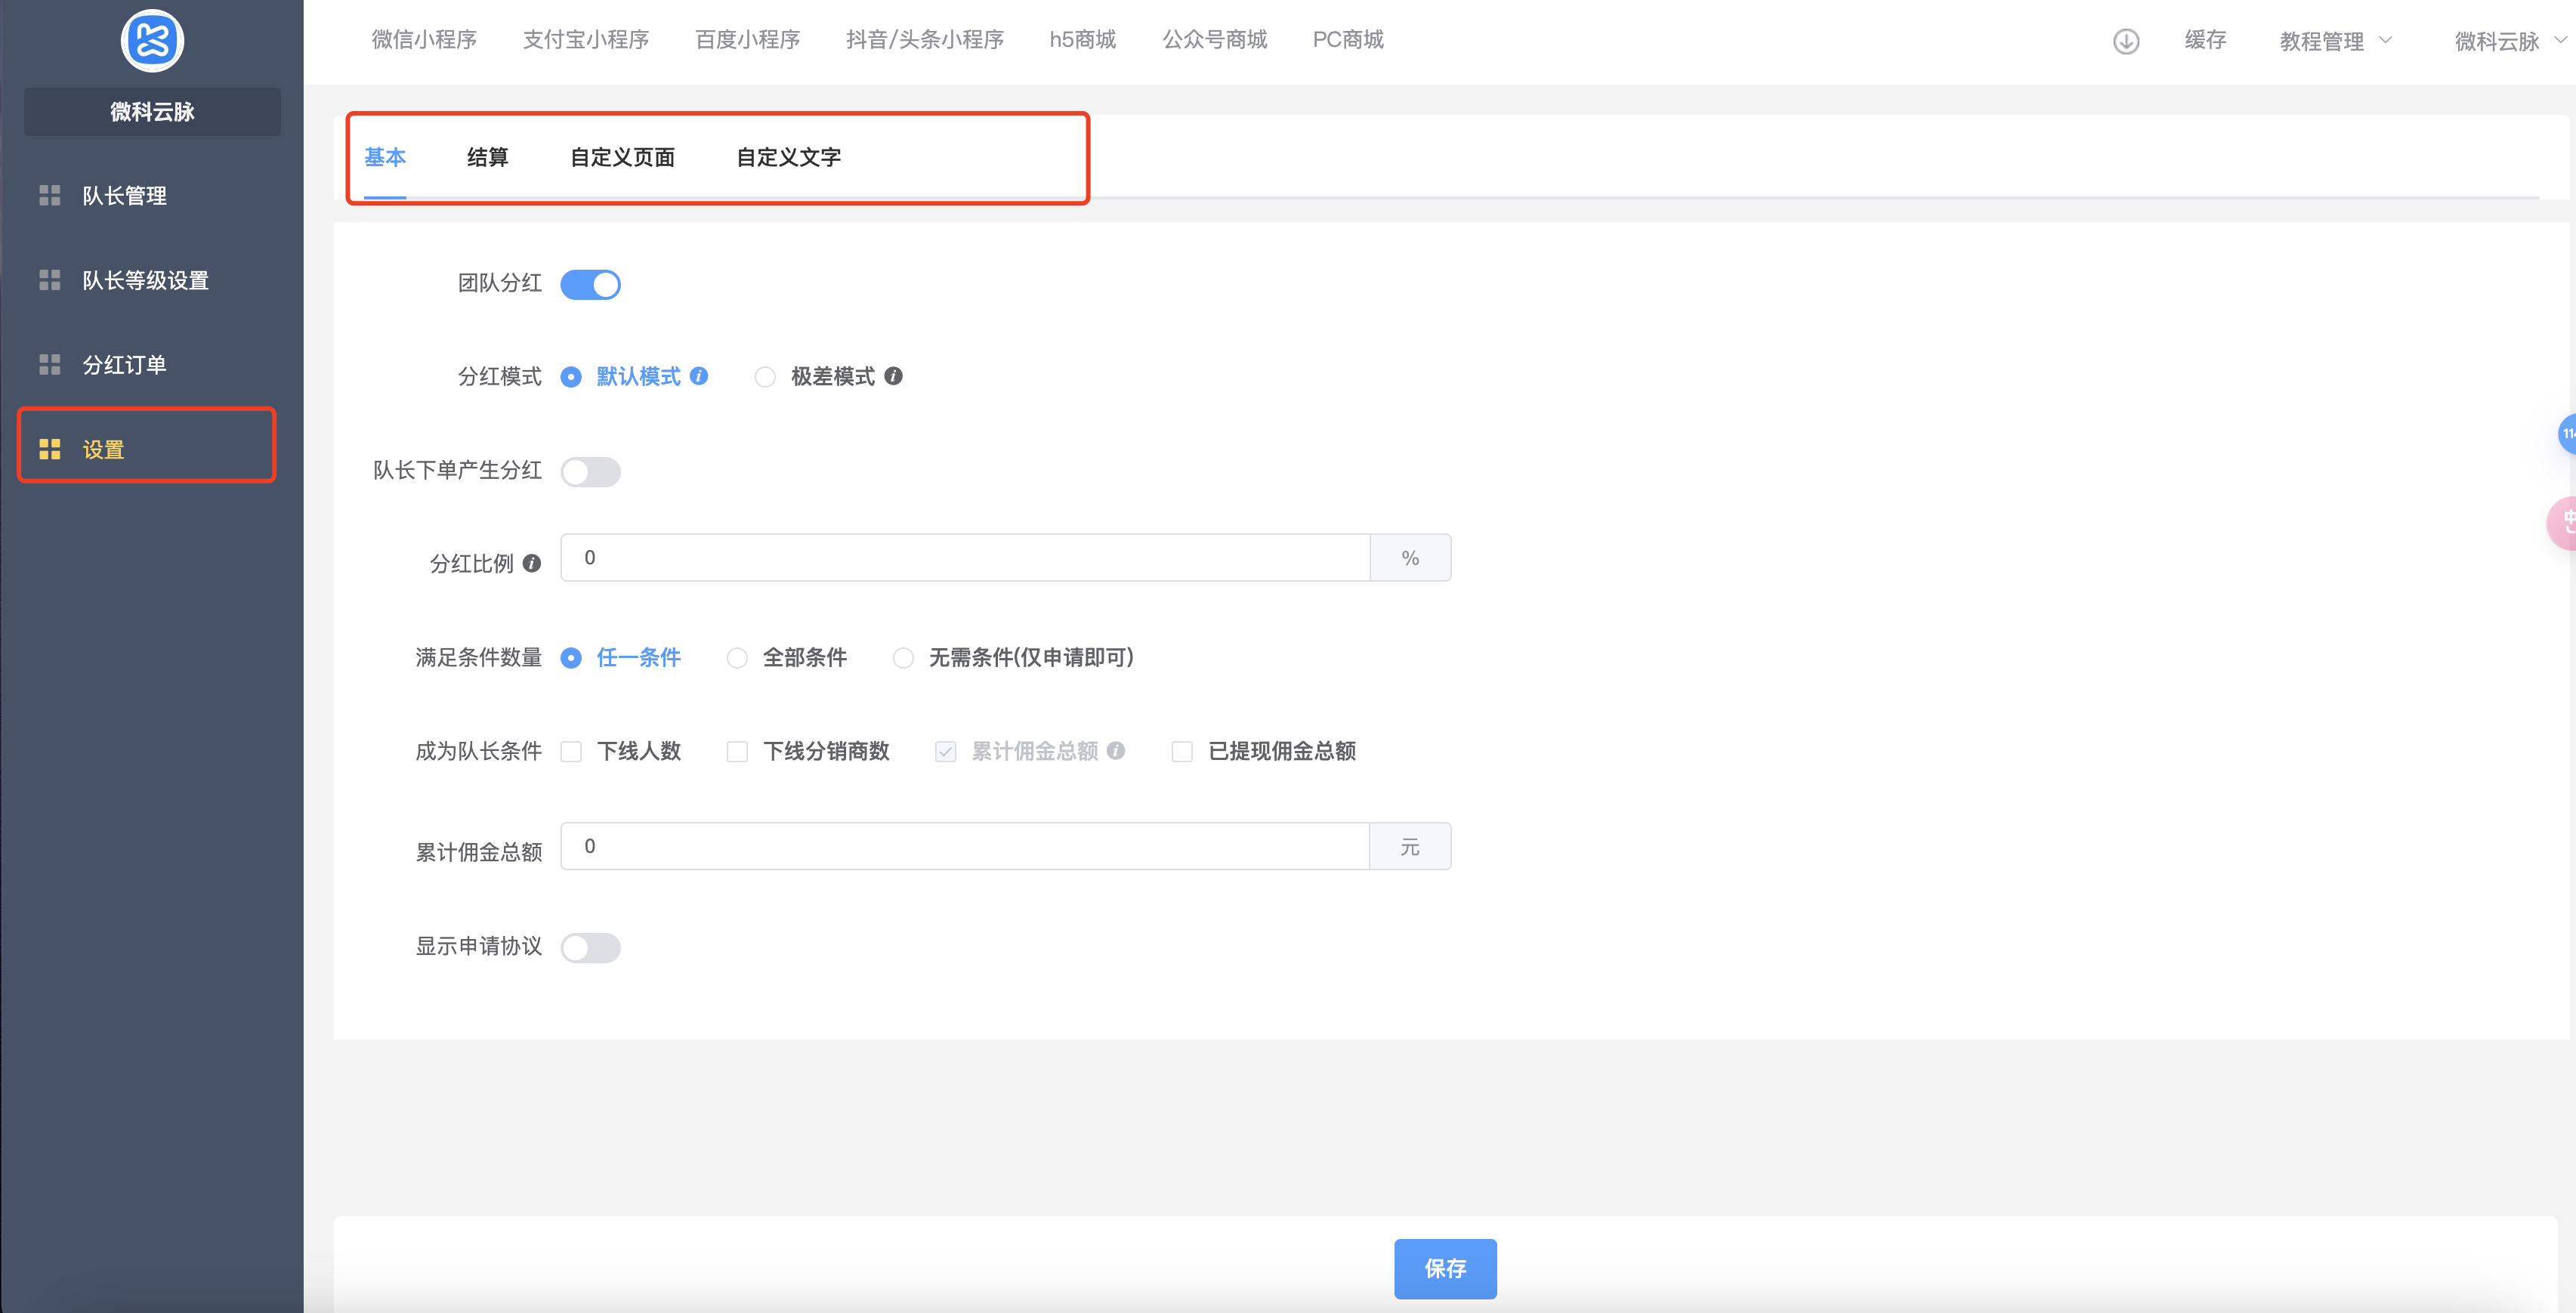Click the 缓存 link in top bar
The width and height of the screenshot is (2576, 1313).
[x=2205, y=39]
